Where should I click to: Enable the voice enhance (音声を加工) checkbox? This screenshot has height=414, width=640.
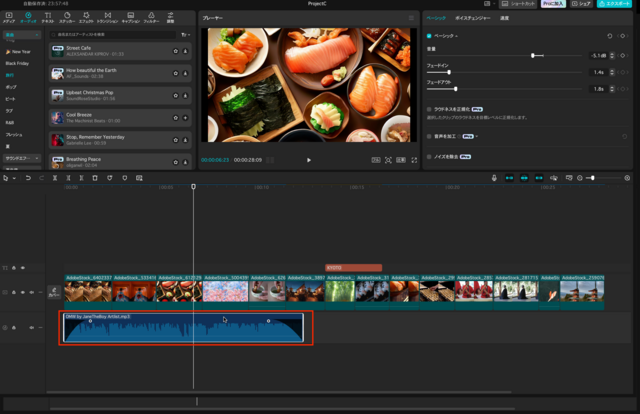(x=429, y=136)
